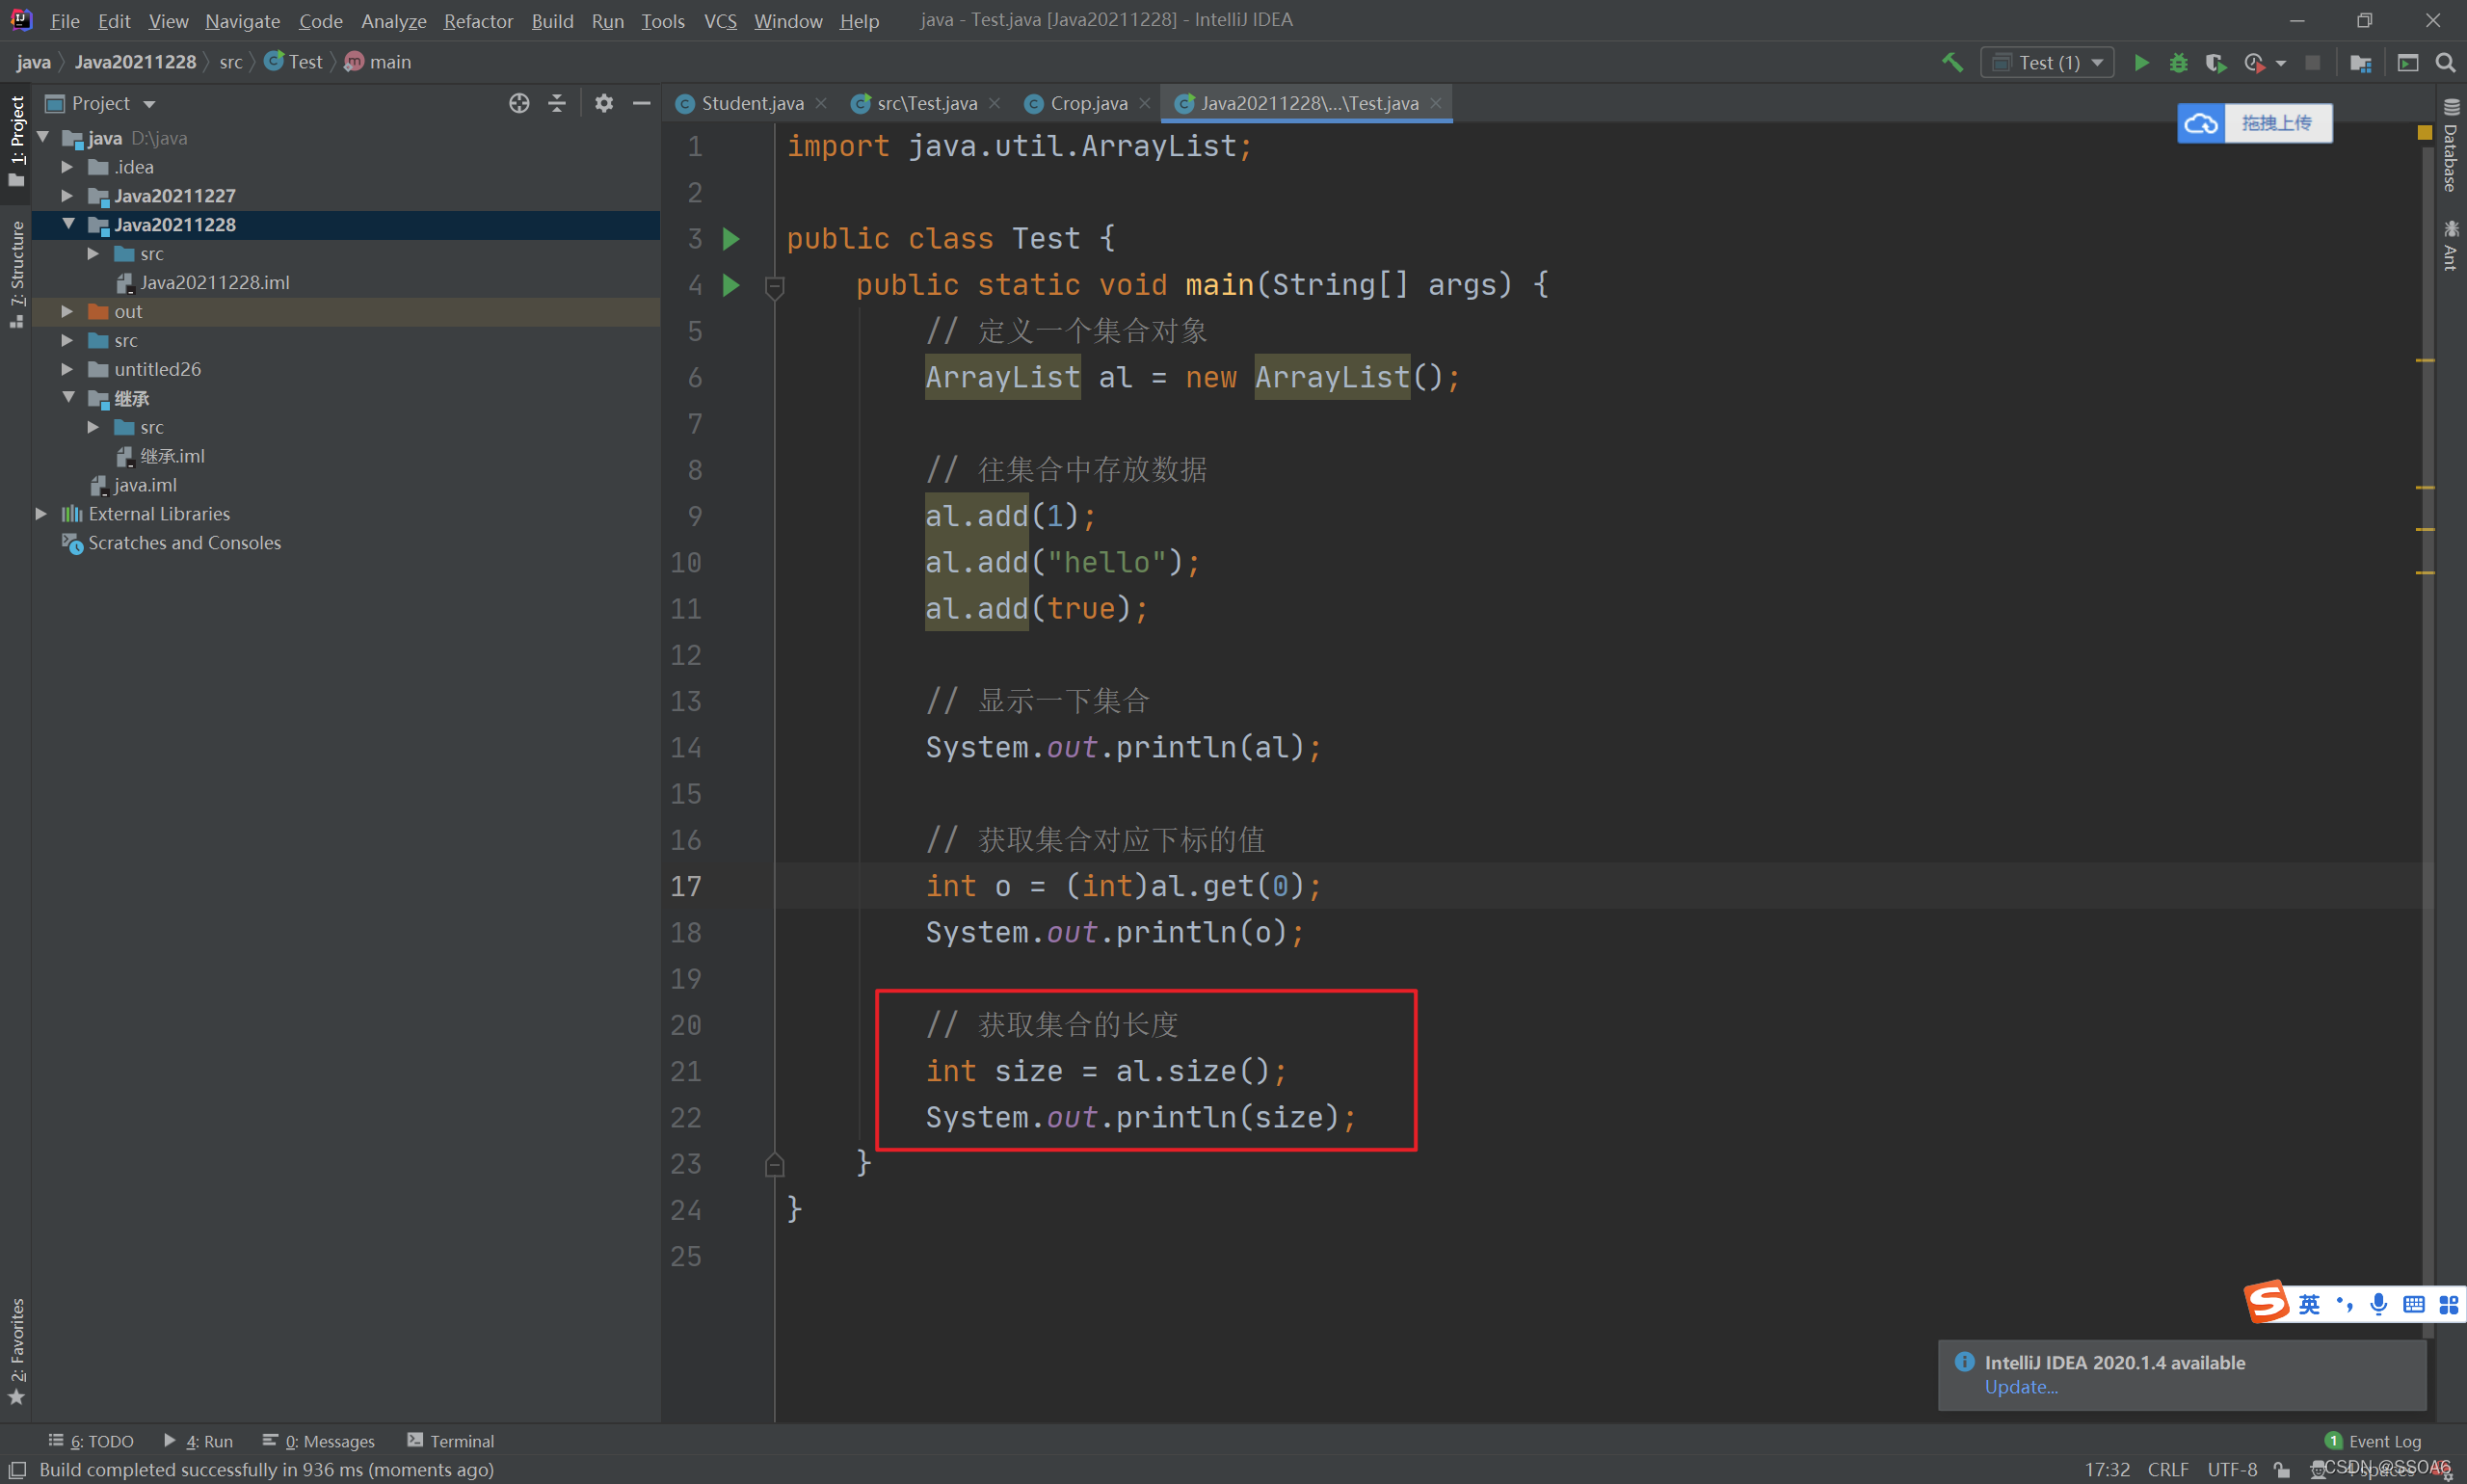Fold the closing brace marker at line 23

pos(774,1165)
